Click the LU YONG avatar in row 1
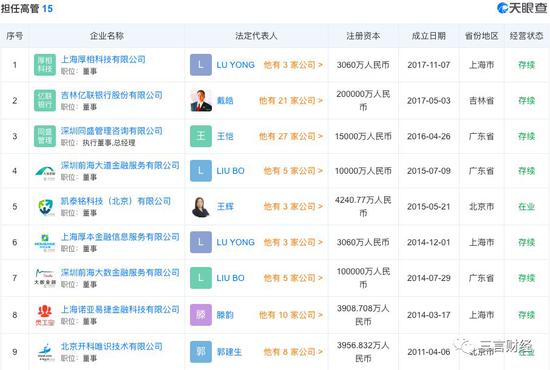This screenshot has height=370, width=550. pyautogui.click(x=201, y=65)
